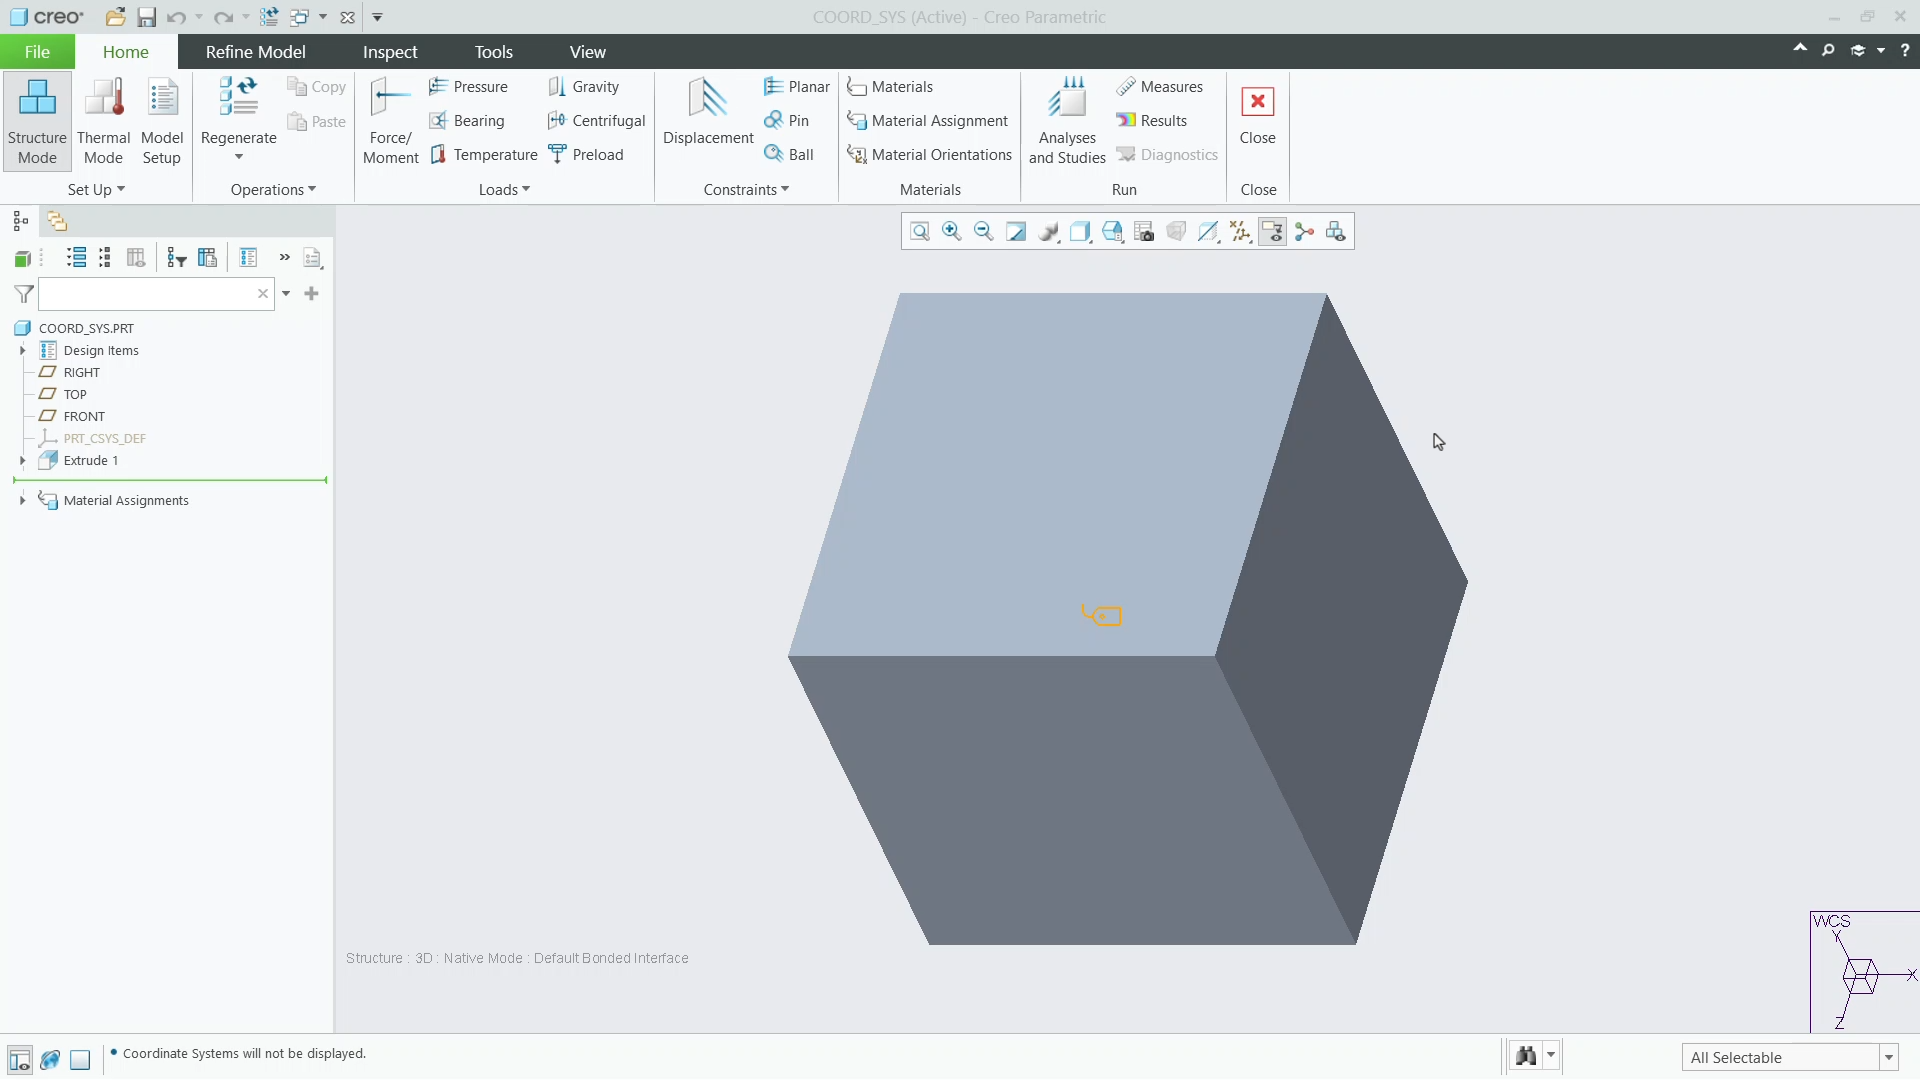Toggle the Datum Display Filters icon
This screenshot has width=1920, height=1080.
(1240, 232)
